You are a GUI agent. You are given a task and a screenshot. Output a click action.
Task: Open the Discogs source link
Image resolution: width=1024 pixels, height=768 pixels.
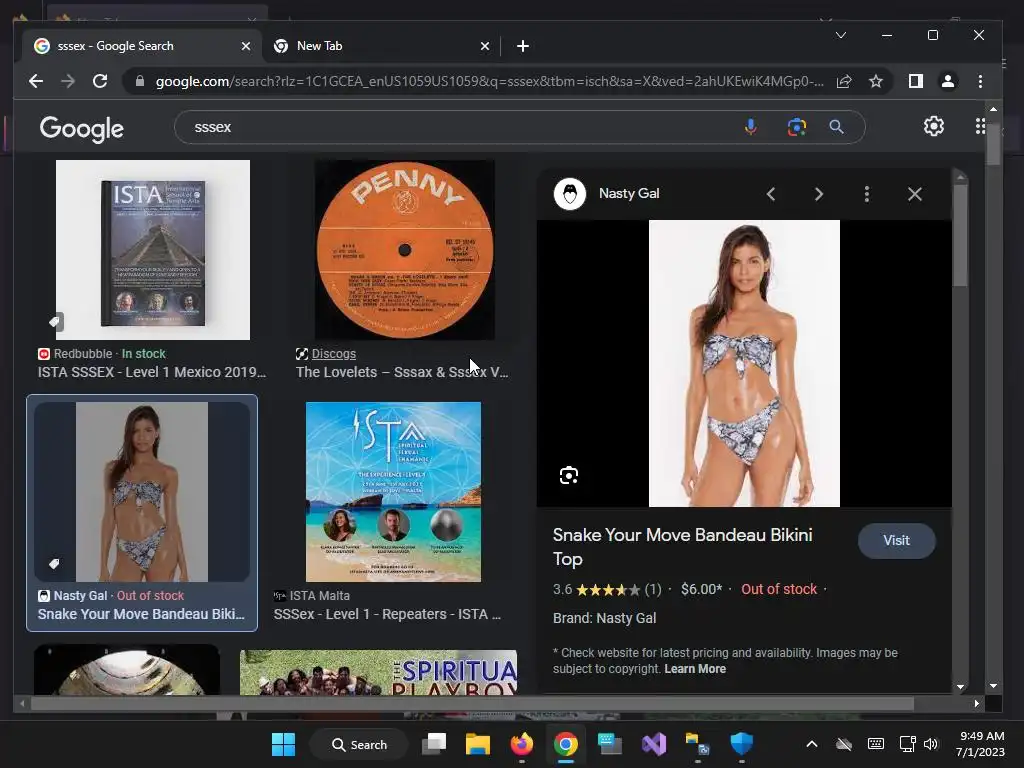333,353
